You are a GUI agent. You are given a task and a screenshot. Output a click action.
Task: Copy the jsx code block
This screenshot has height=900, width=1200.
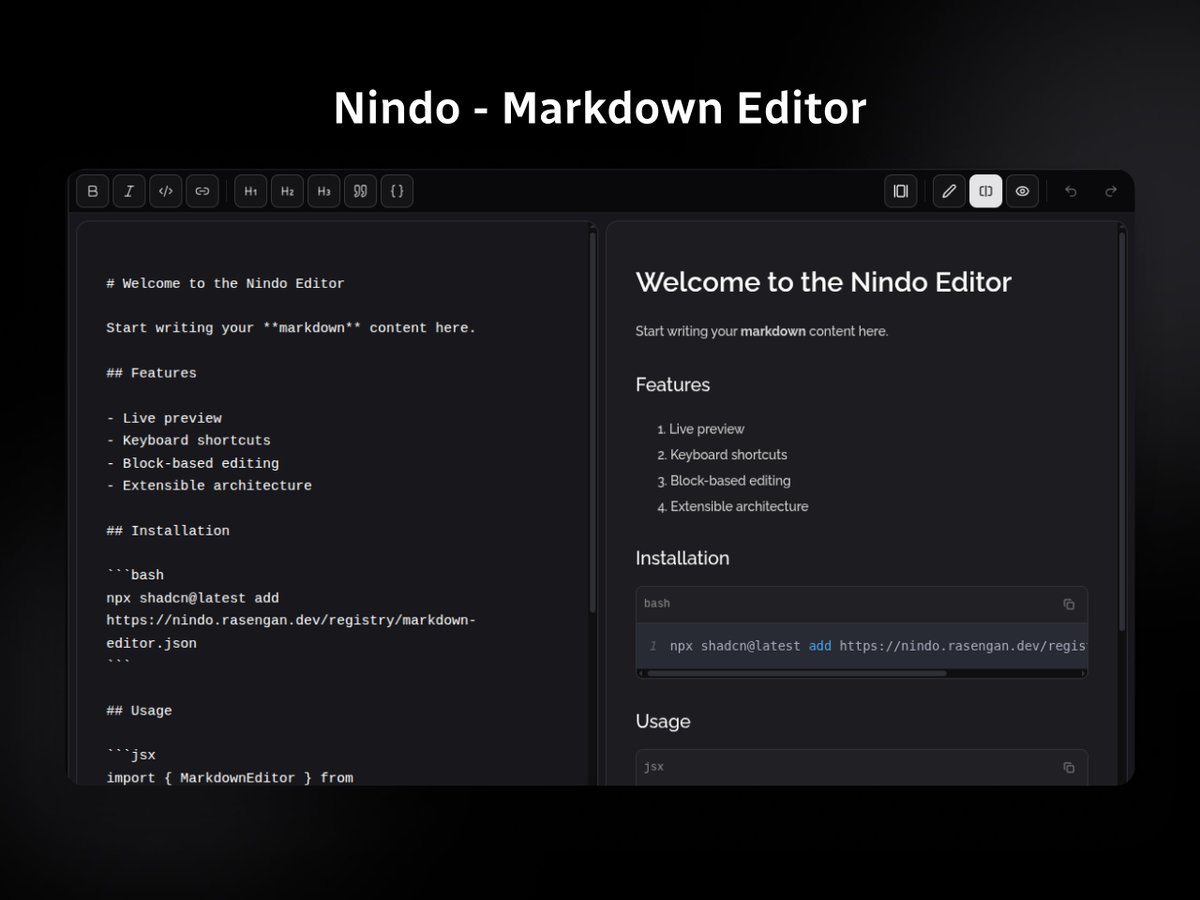click(1069, 767)
